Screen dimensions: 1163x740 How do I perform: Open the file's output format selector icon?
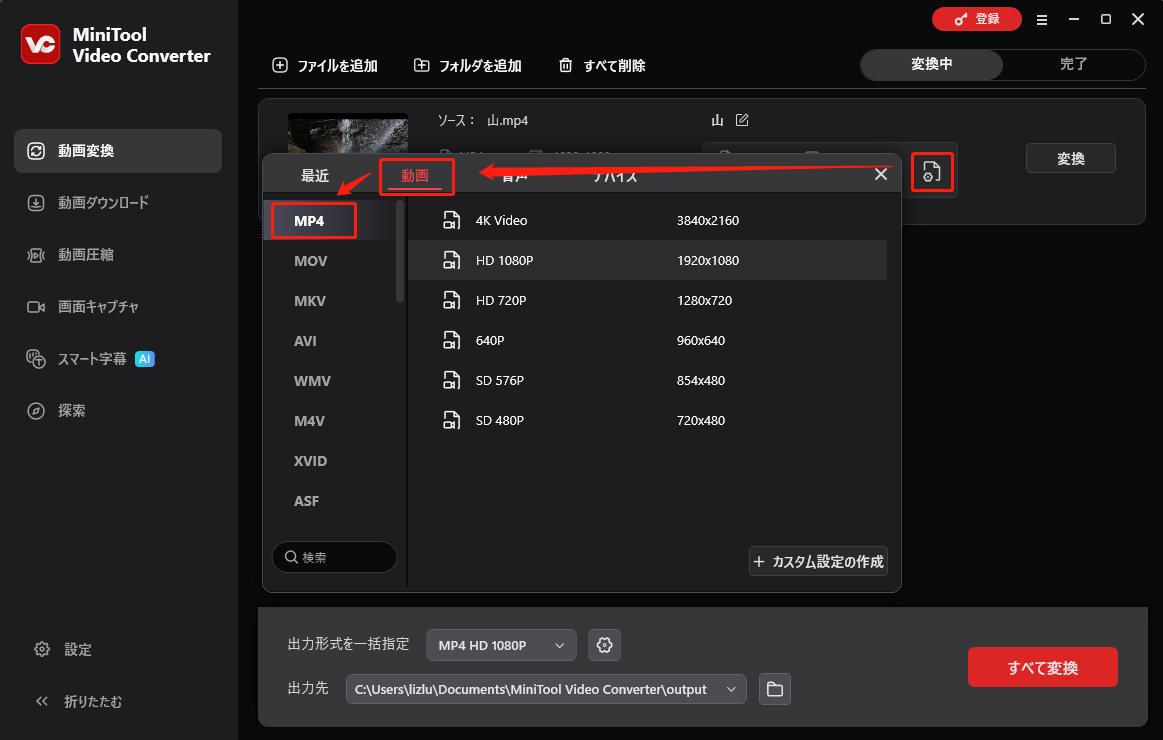(931, 172)
